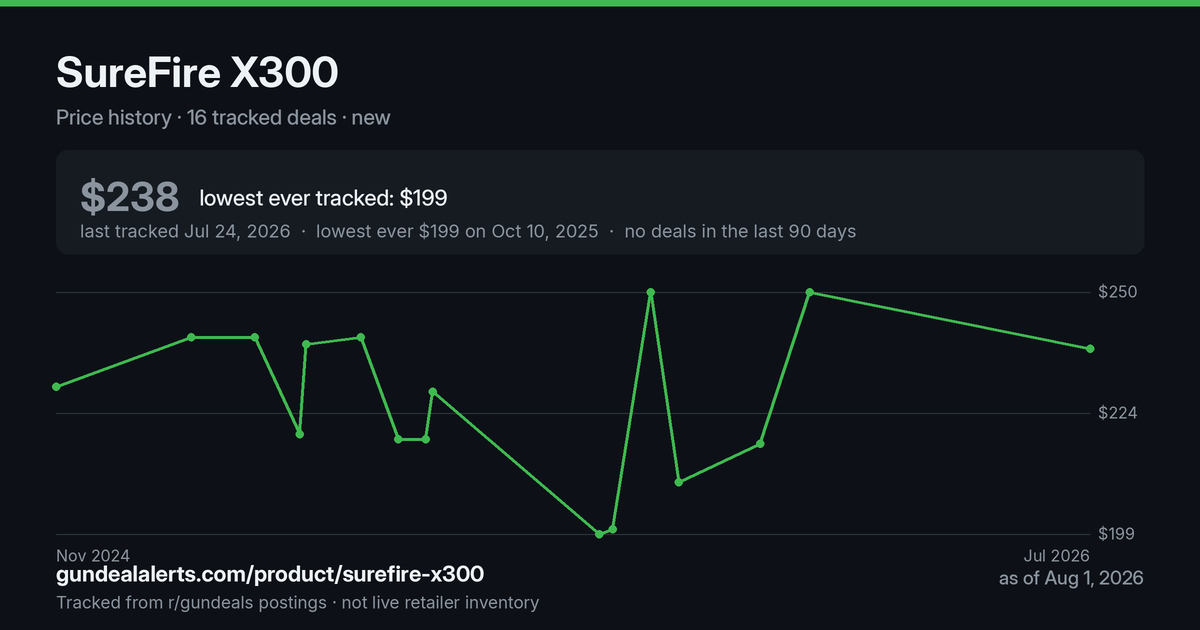Click the $199 y-axis label
This screenshot has height=630, width=1200.
pyautogui.click(x=1118, y=534)
